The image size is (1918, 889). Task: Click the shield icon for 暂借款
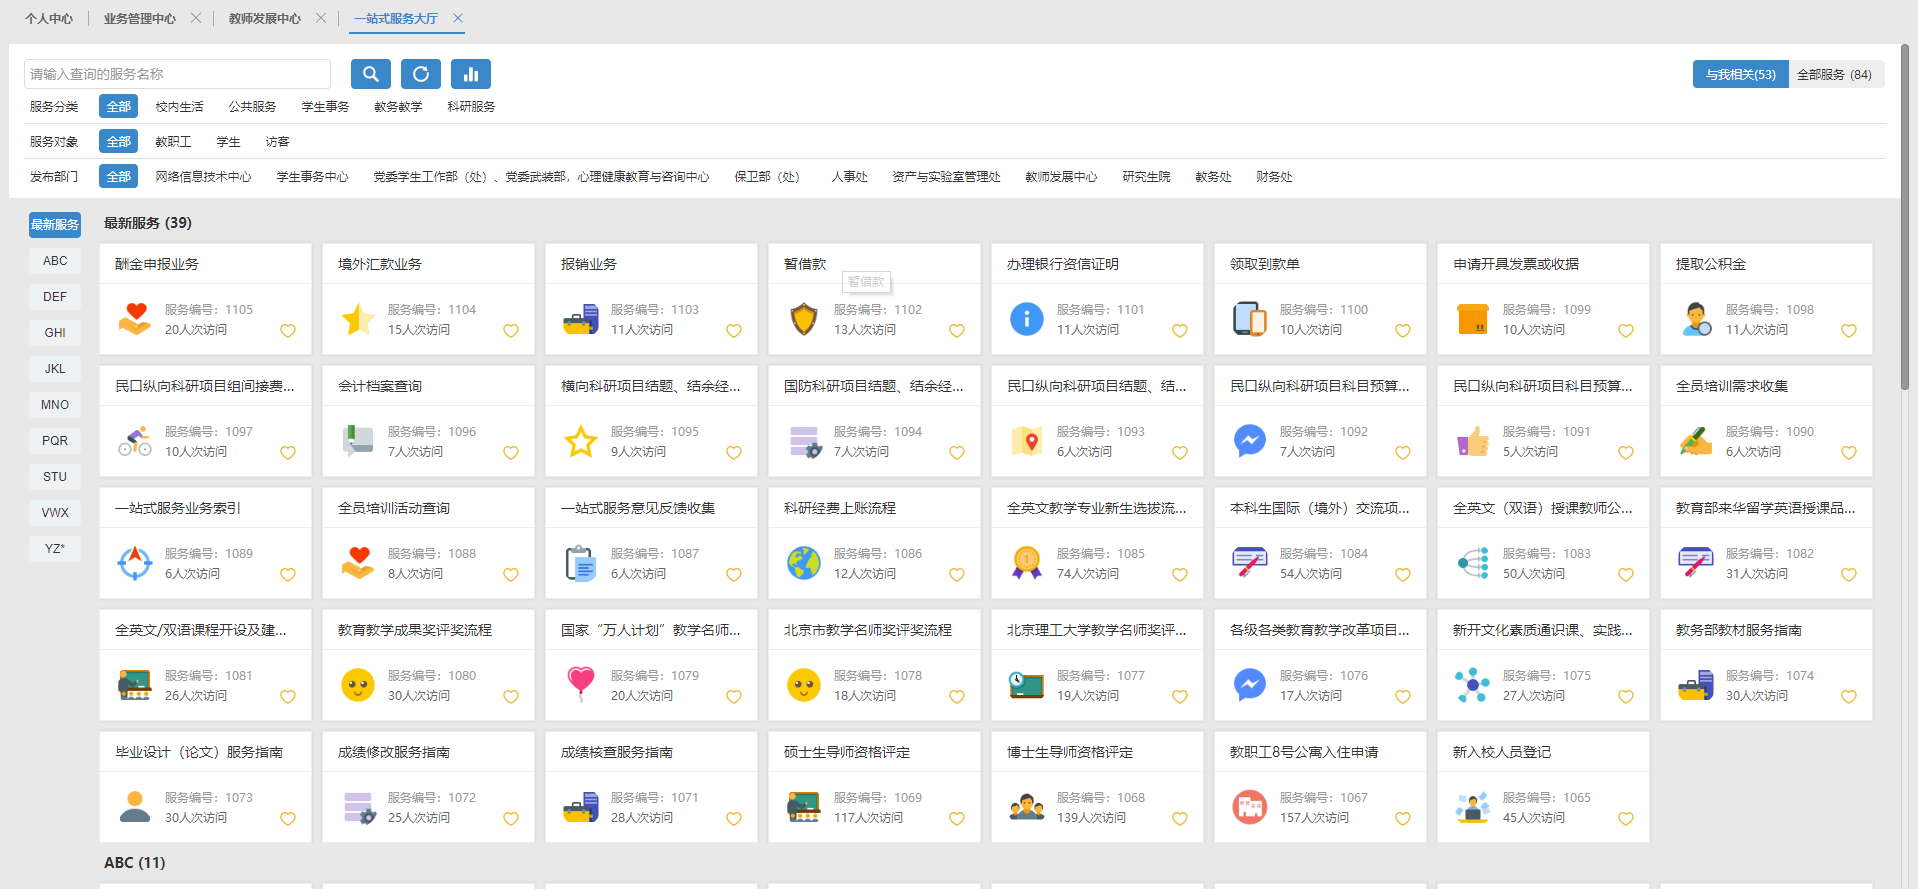click(804, 320)
